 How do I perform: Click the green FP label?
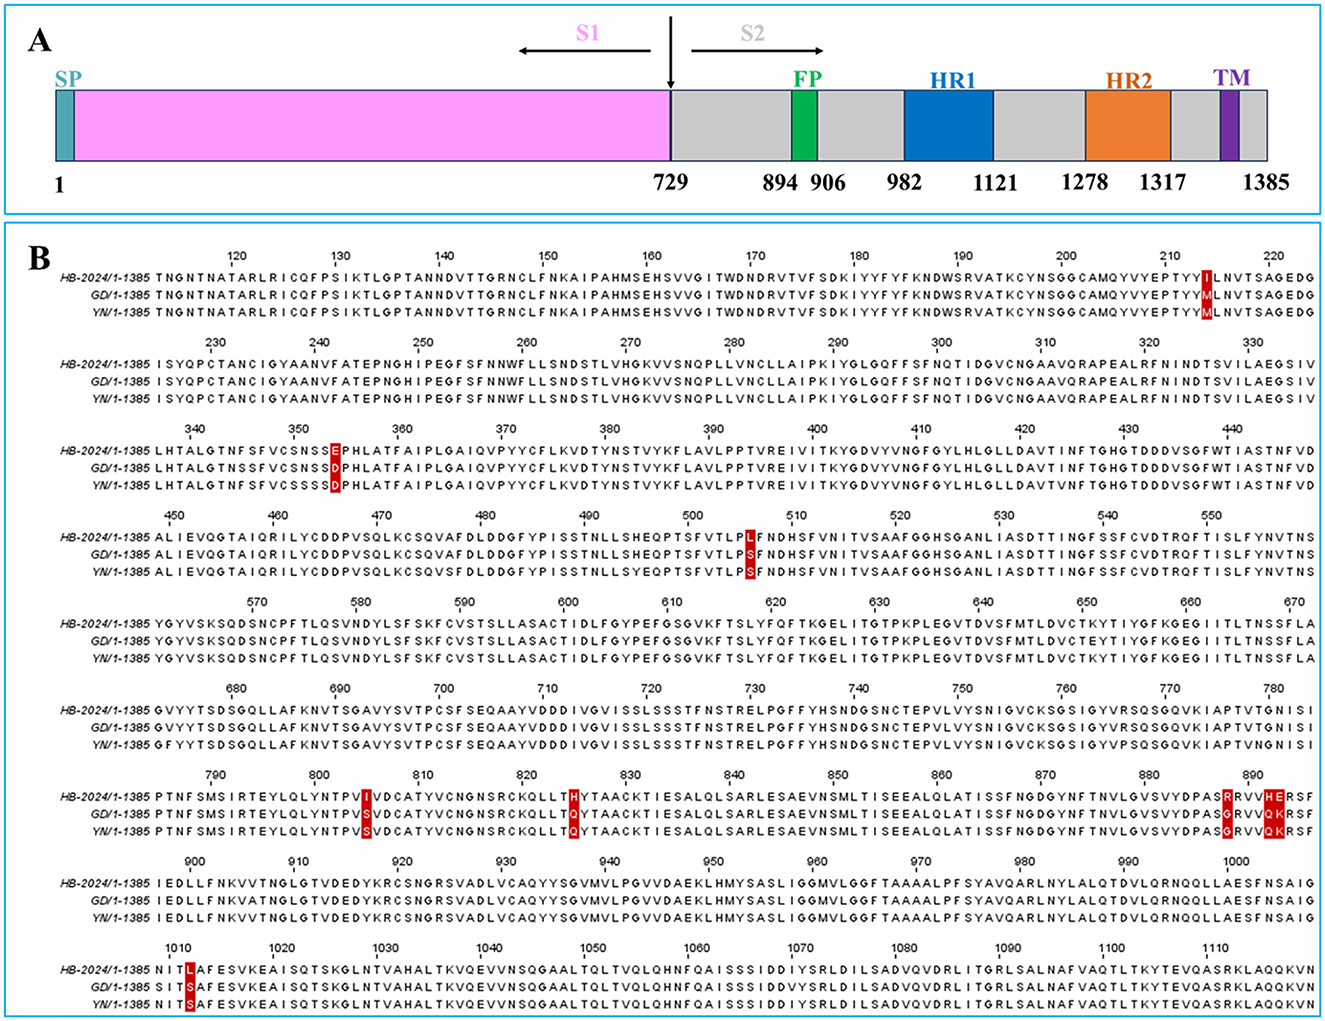(807, 79)
